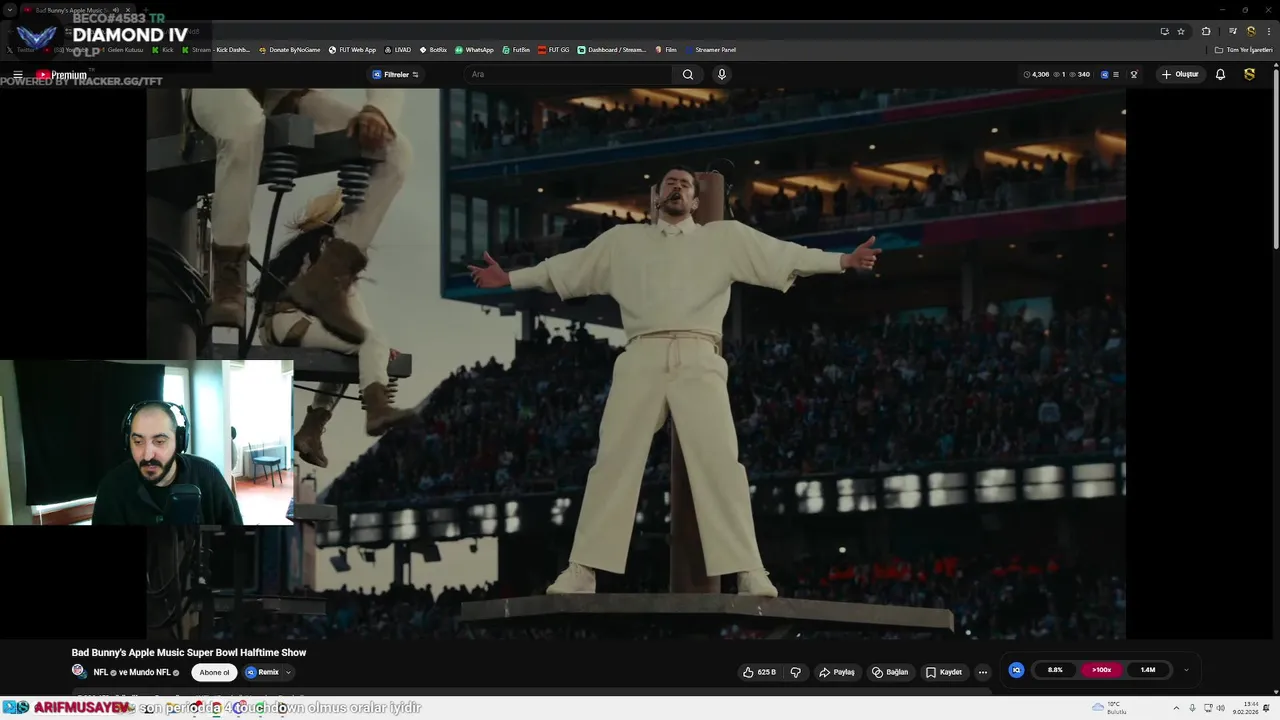The width and height of the screenshot is (1280, 720).
Task: Expand the chevron next to Remix
Action: (x=288, y=672)
